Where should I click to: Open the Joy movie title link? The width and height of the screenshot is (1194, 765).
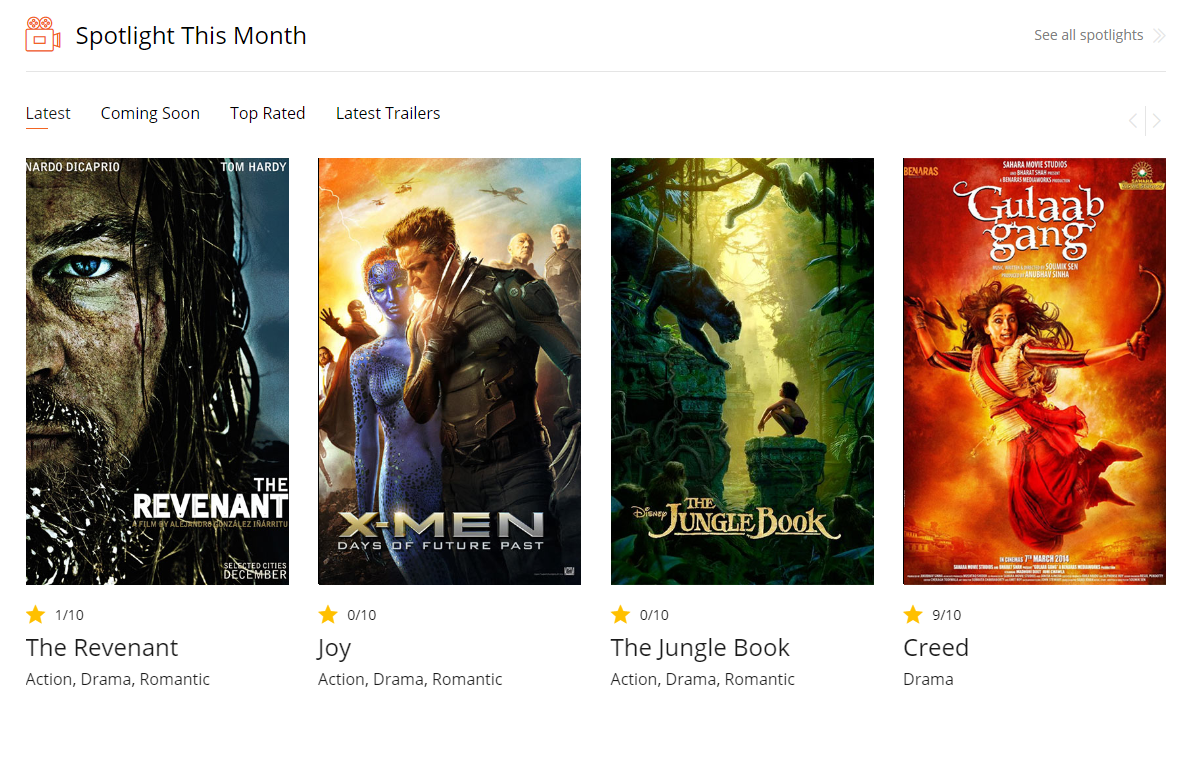click(x=334, y=649)
